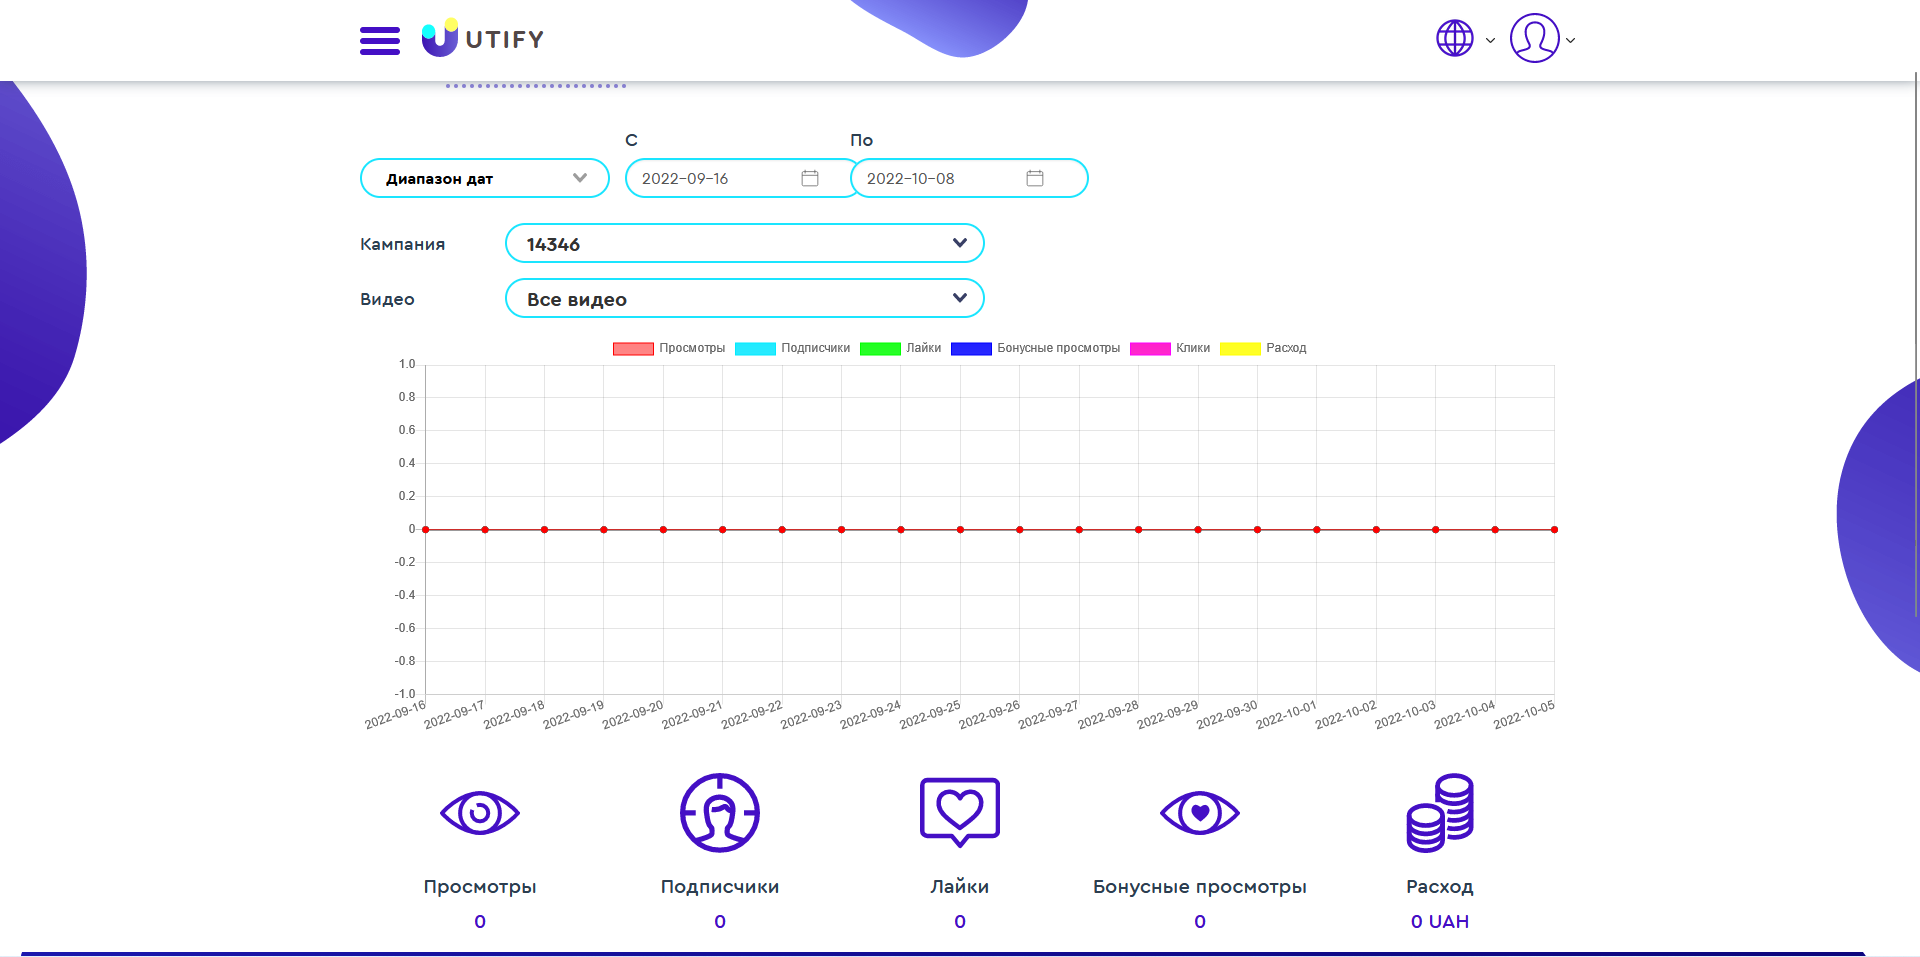Image resolution: width=1920 pixels, height=957 pixels.
Task: Expand the language chevron menu
Action: pos(1491,41)
